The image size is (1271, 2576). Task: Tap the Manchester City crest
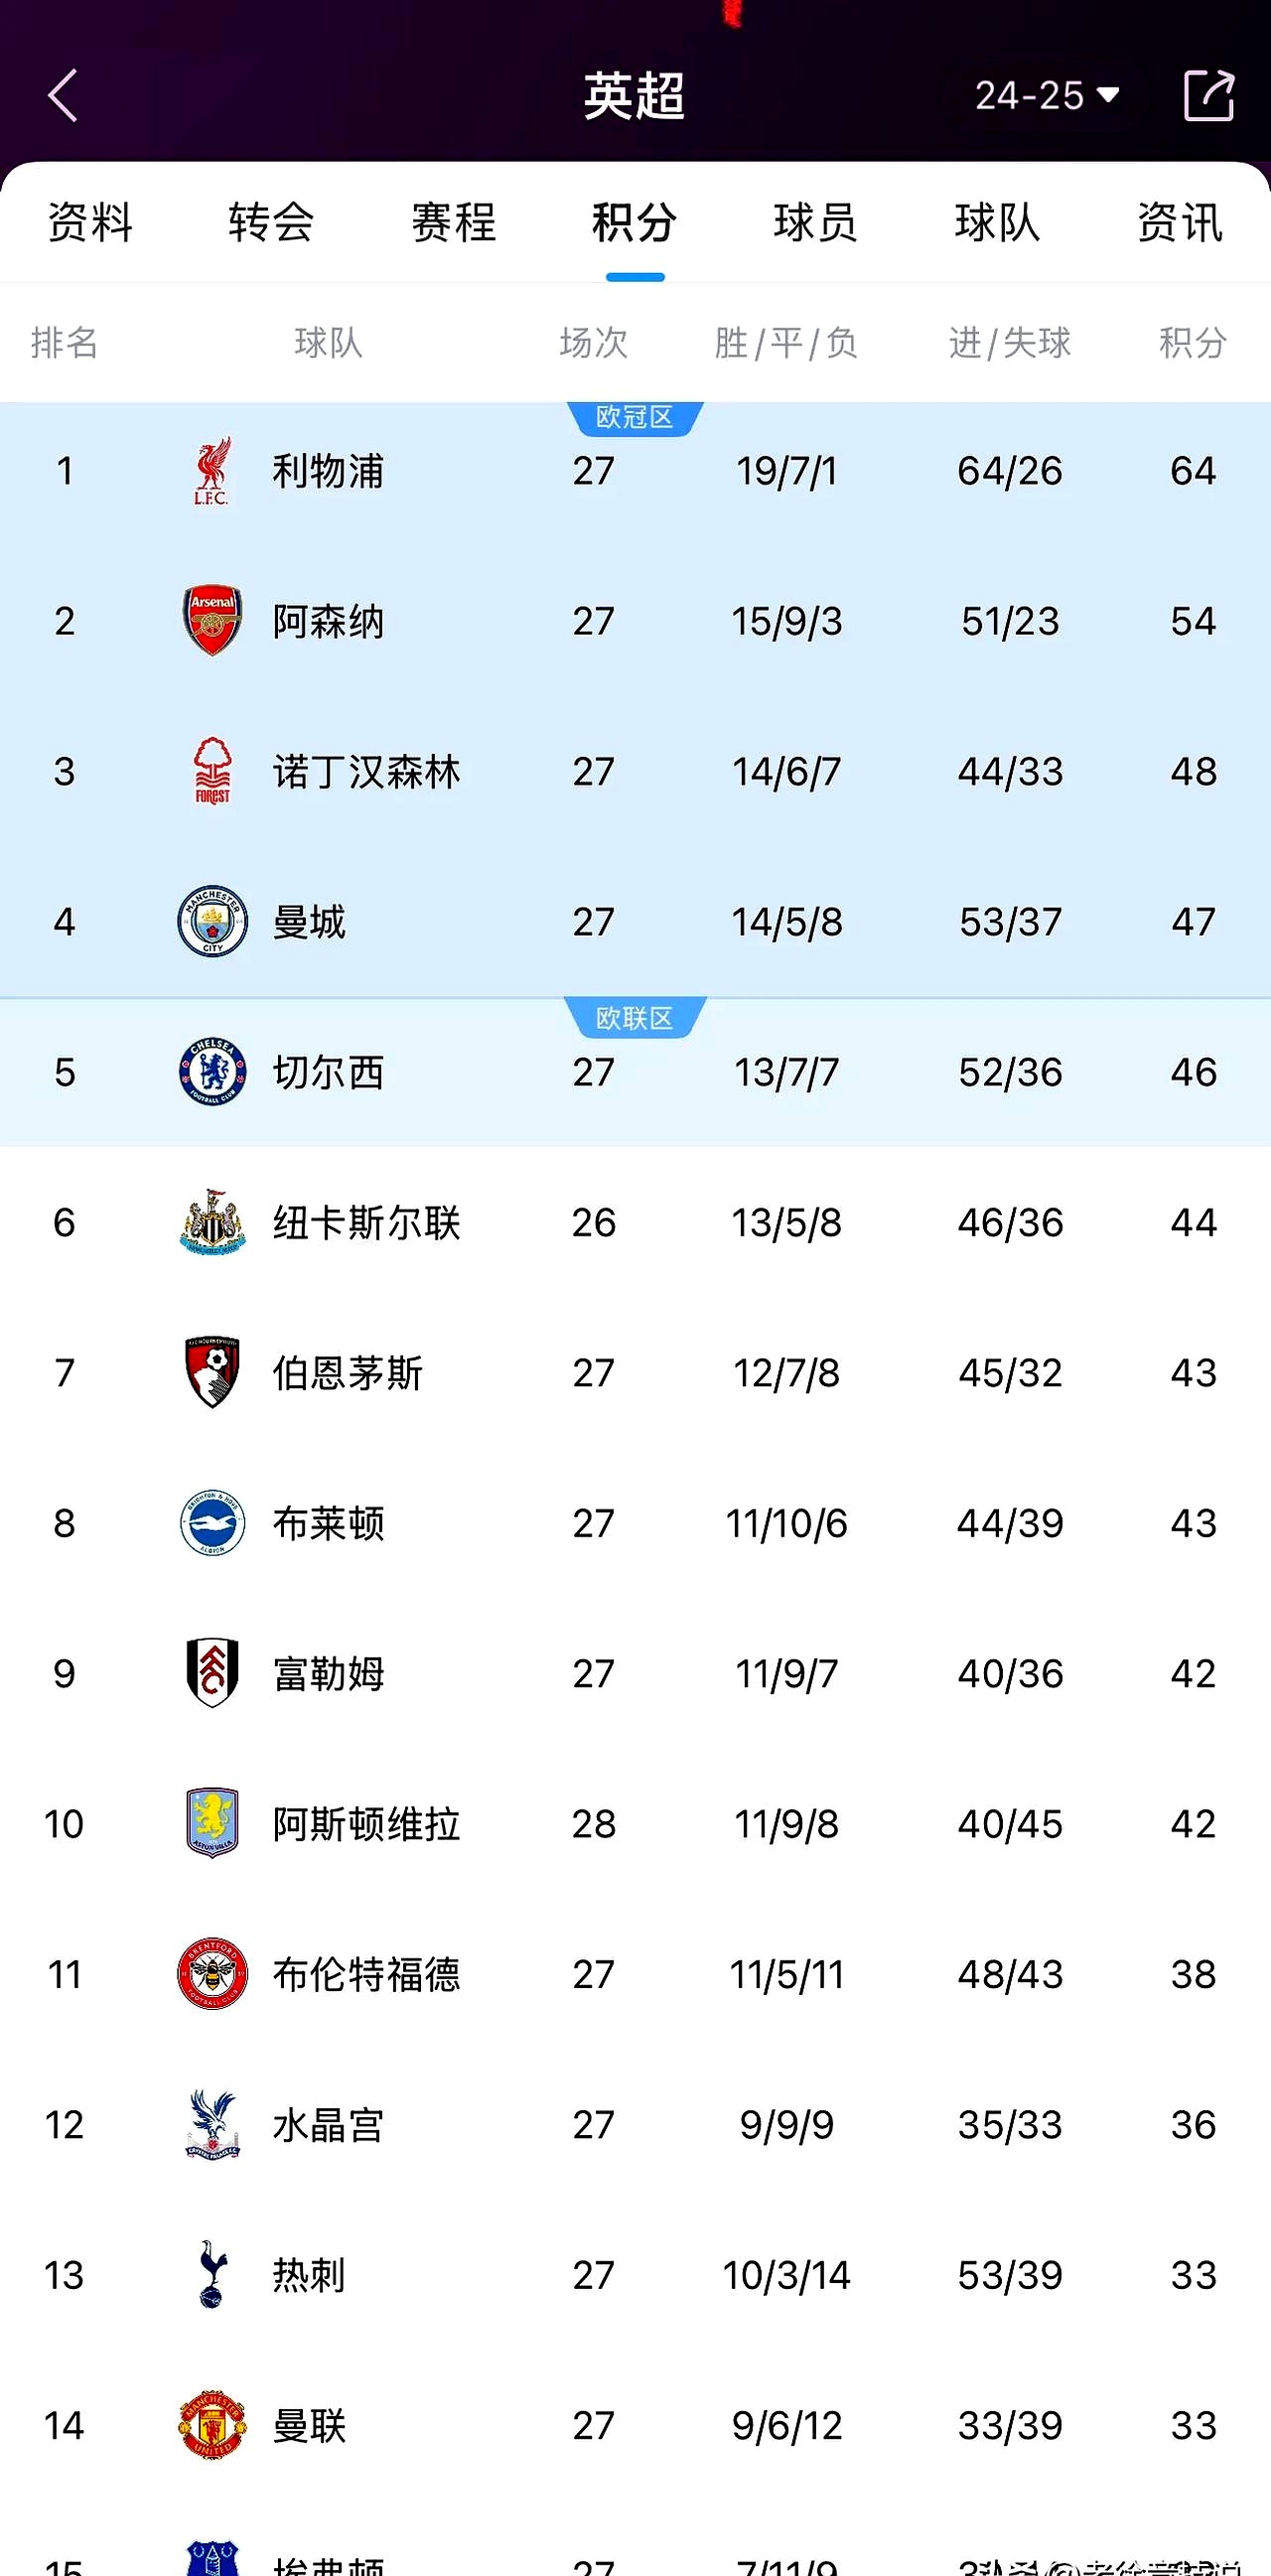212,921
